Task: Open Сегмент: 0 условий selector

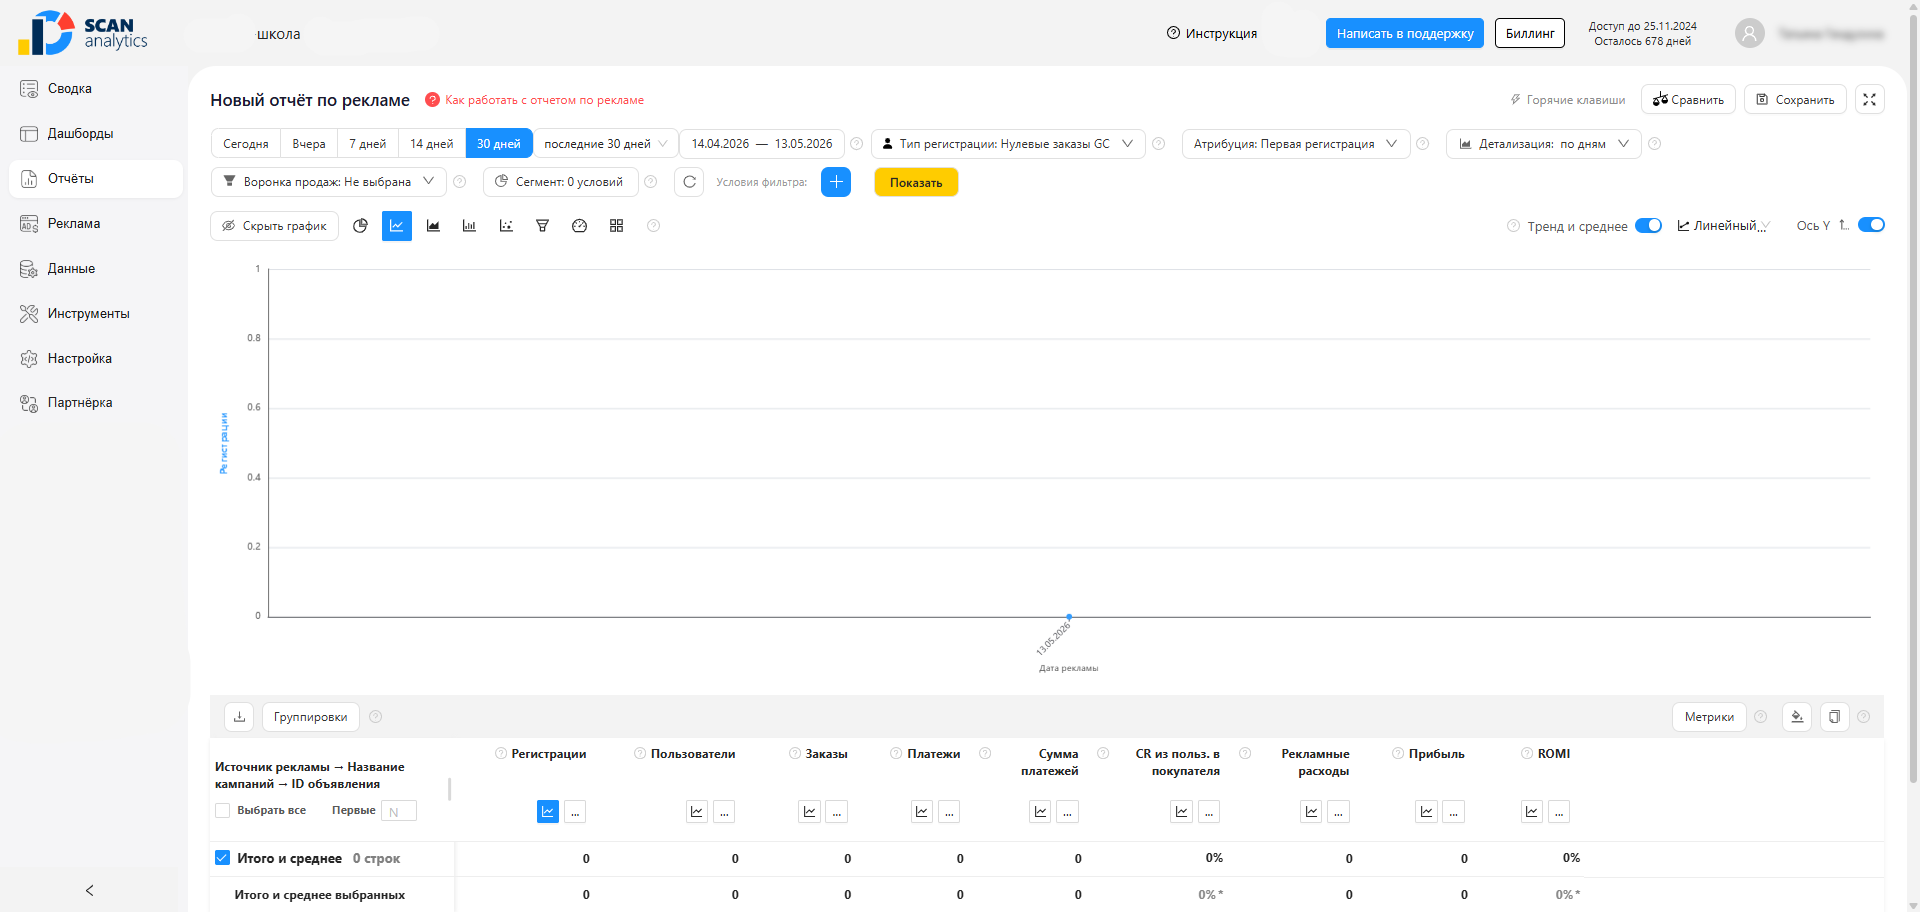Action: coord(561,182)
